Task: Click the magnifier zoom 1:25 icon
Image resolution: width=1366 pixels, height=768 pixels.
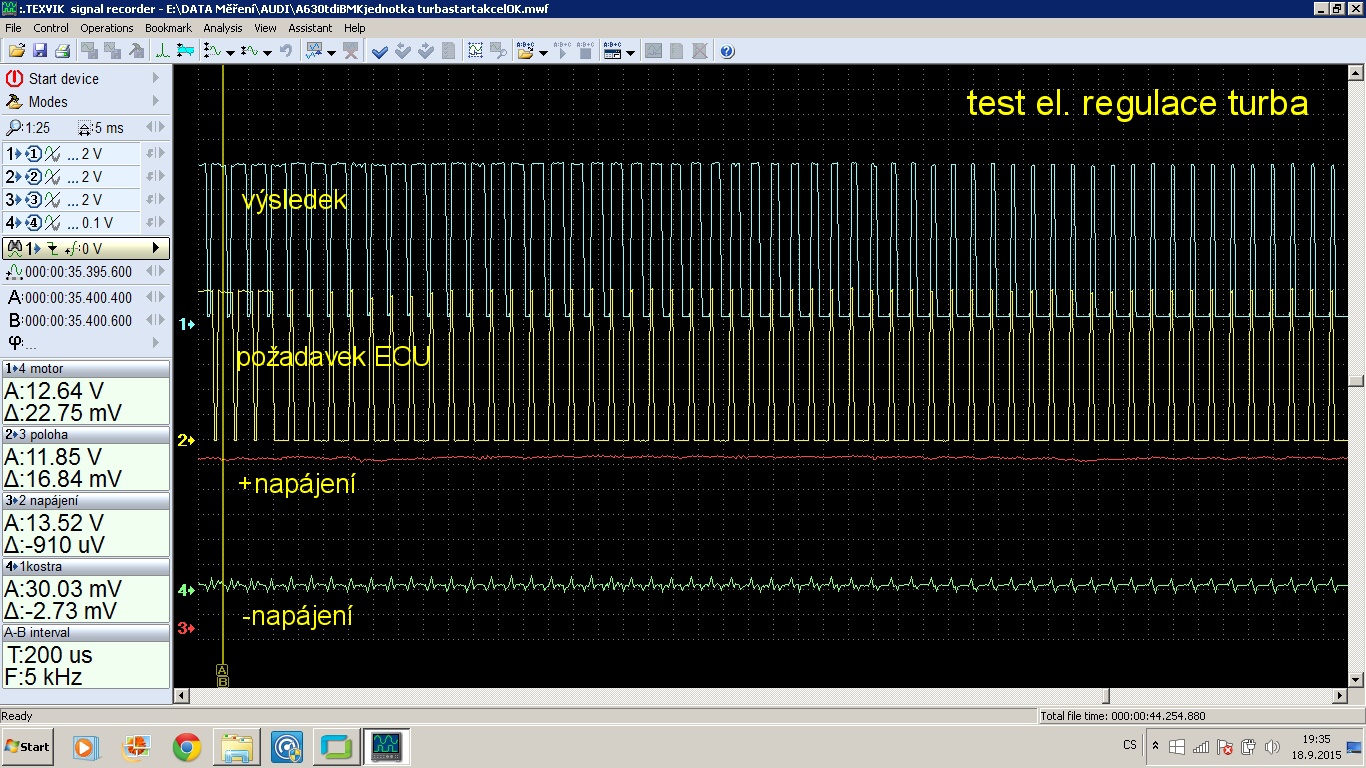Action: tap(13, 128)
